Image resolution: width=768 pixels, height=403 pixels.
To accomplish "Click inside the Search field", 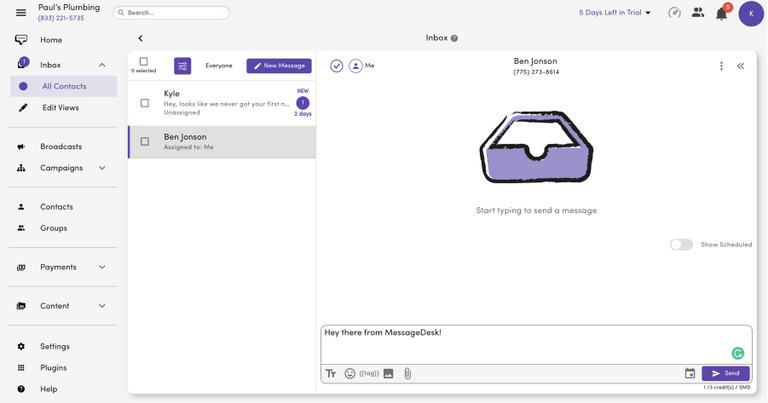I will [171, 13].
